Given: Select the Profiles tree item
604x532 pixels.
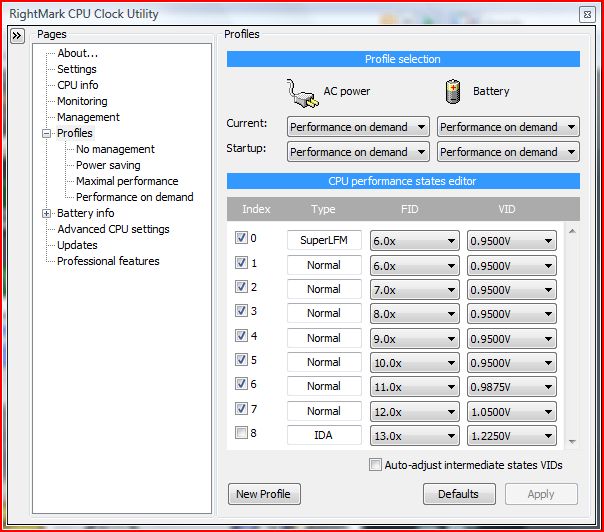Looking at the screenshot, I should (x=75, y=133).
